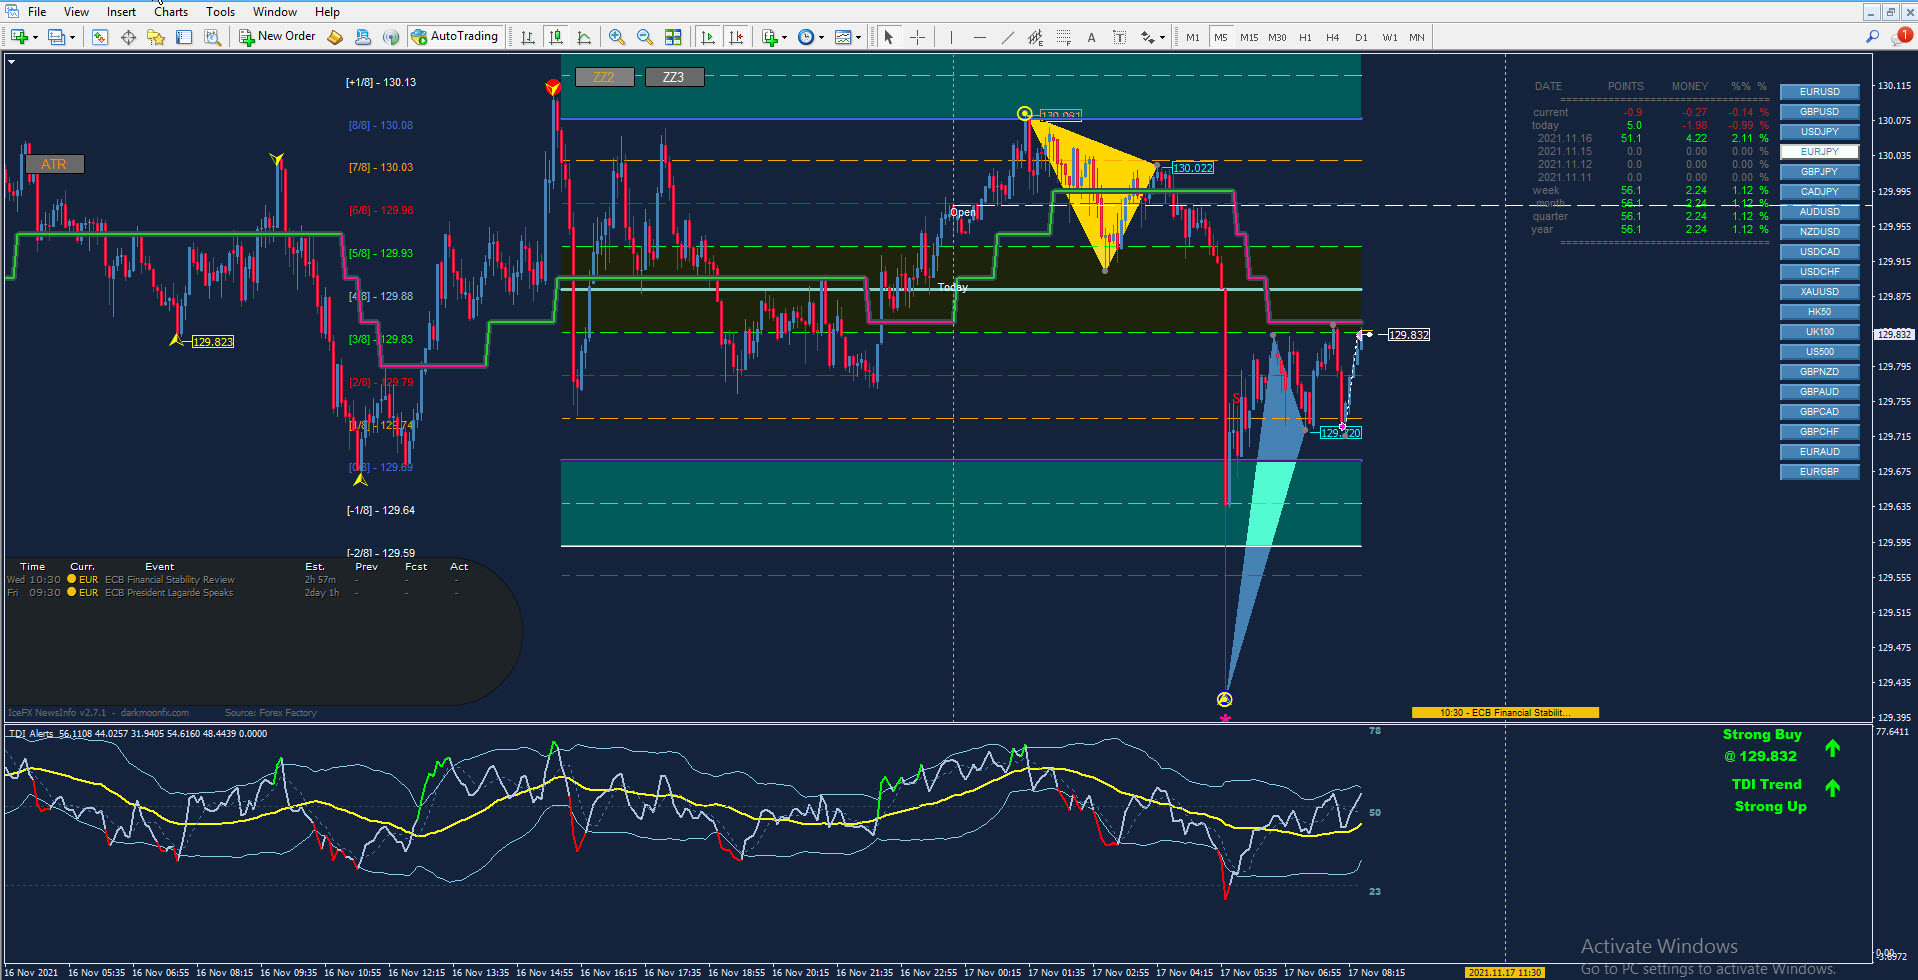Open the Market Watch star icon

[x=155, y=37]
